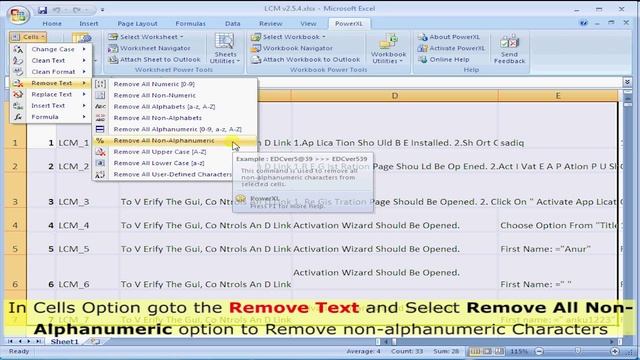Click the Remove All Numeric icon
Image resolution: width=640 pixels, height=360 pixels.
[100, 84]
